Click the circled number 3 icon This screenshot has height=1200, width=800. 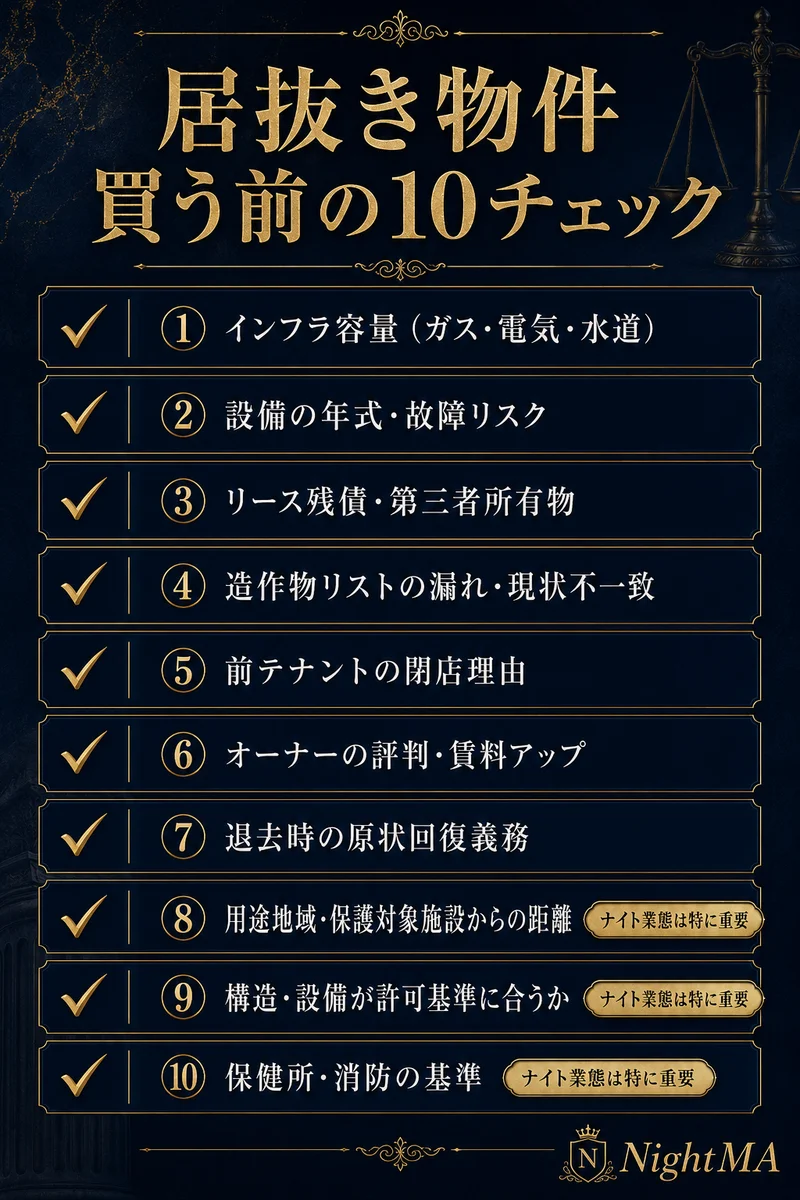(183, 500)
